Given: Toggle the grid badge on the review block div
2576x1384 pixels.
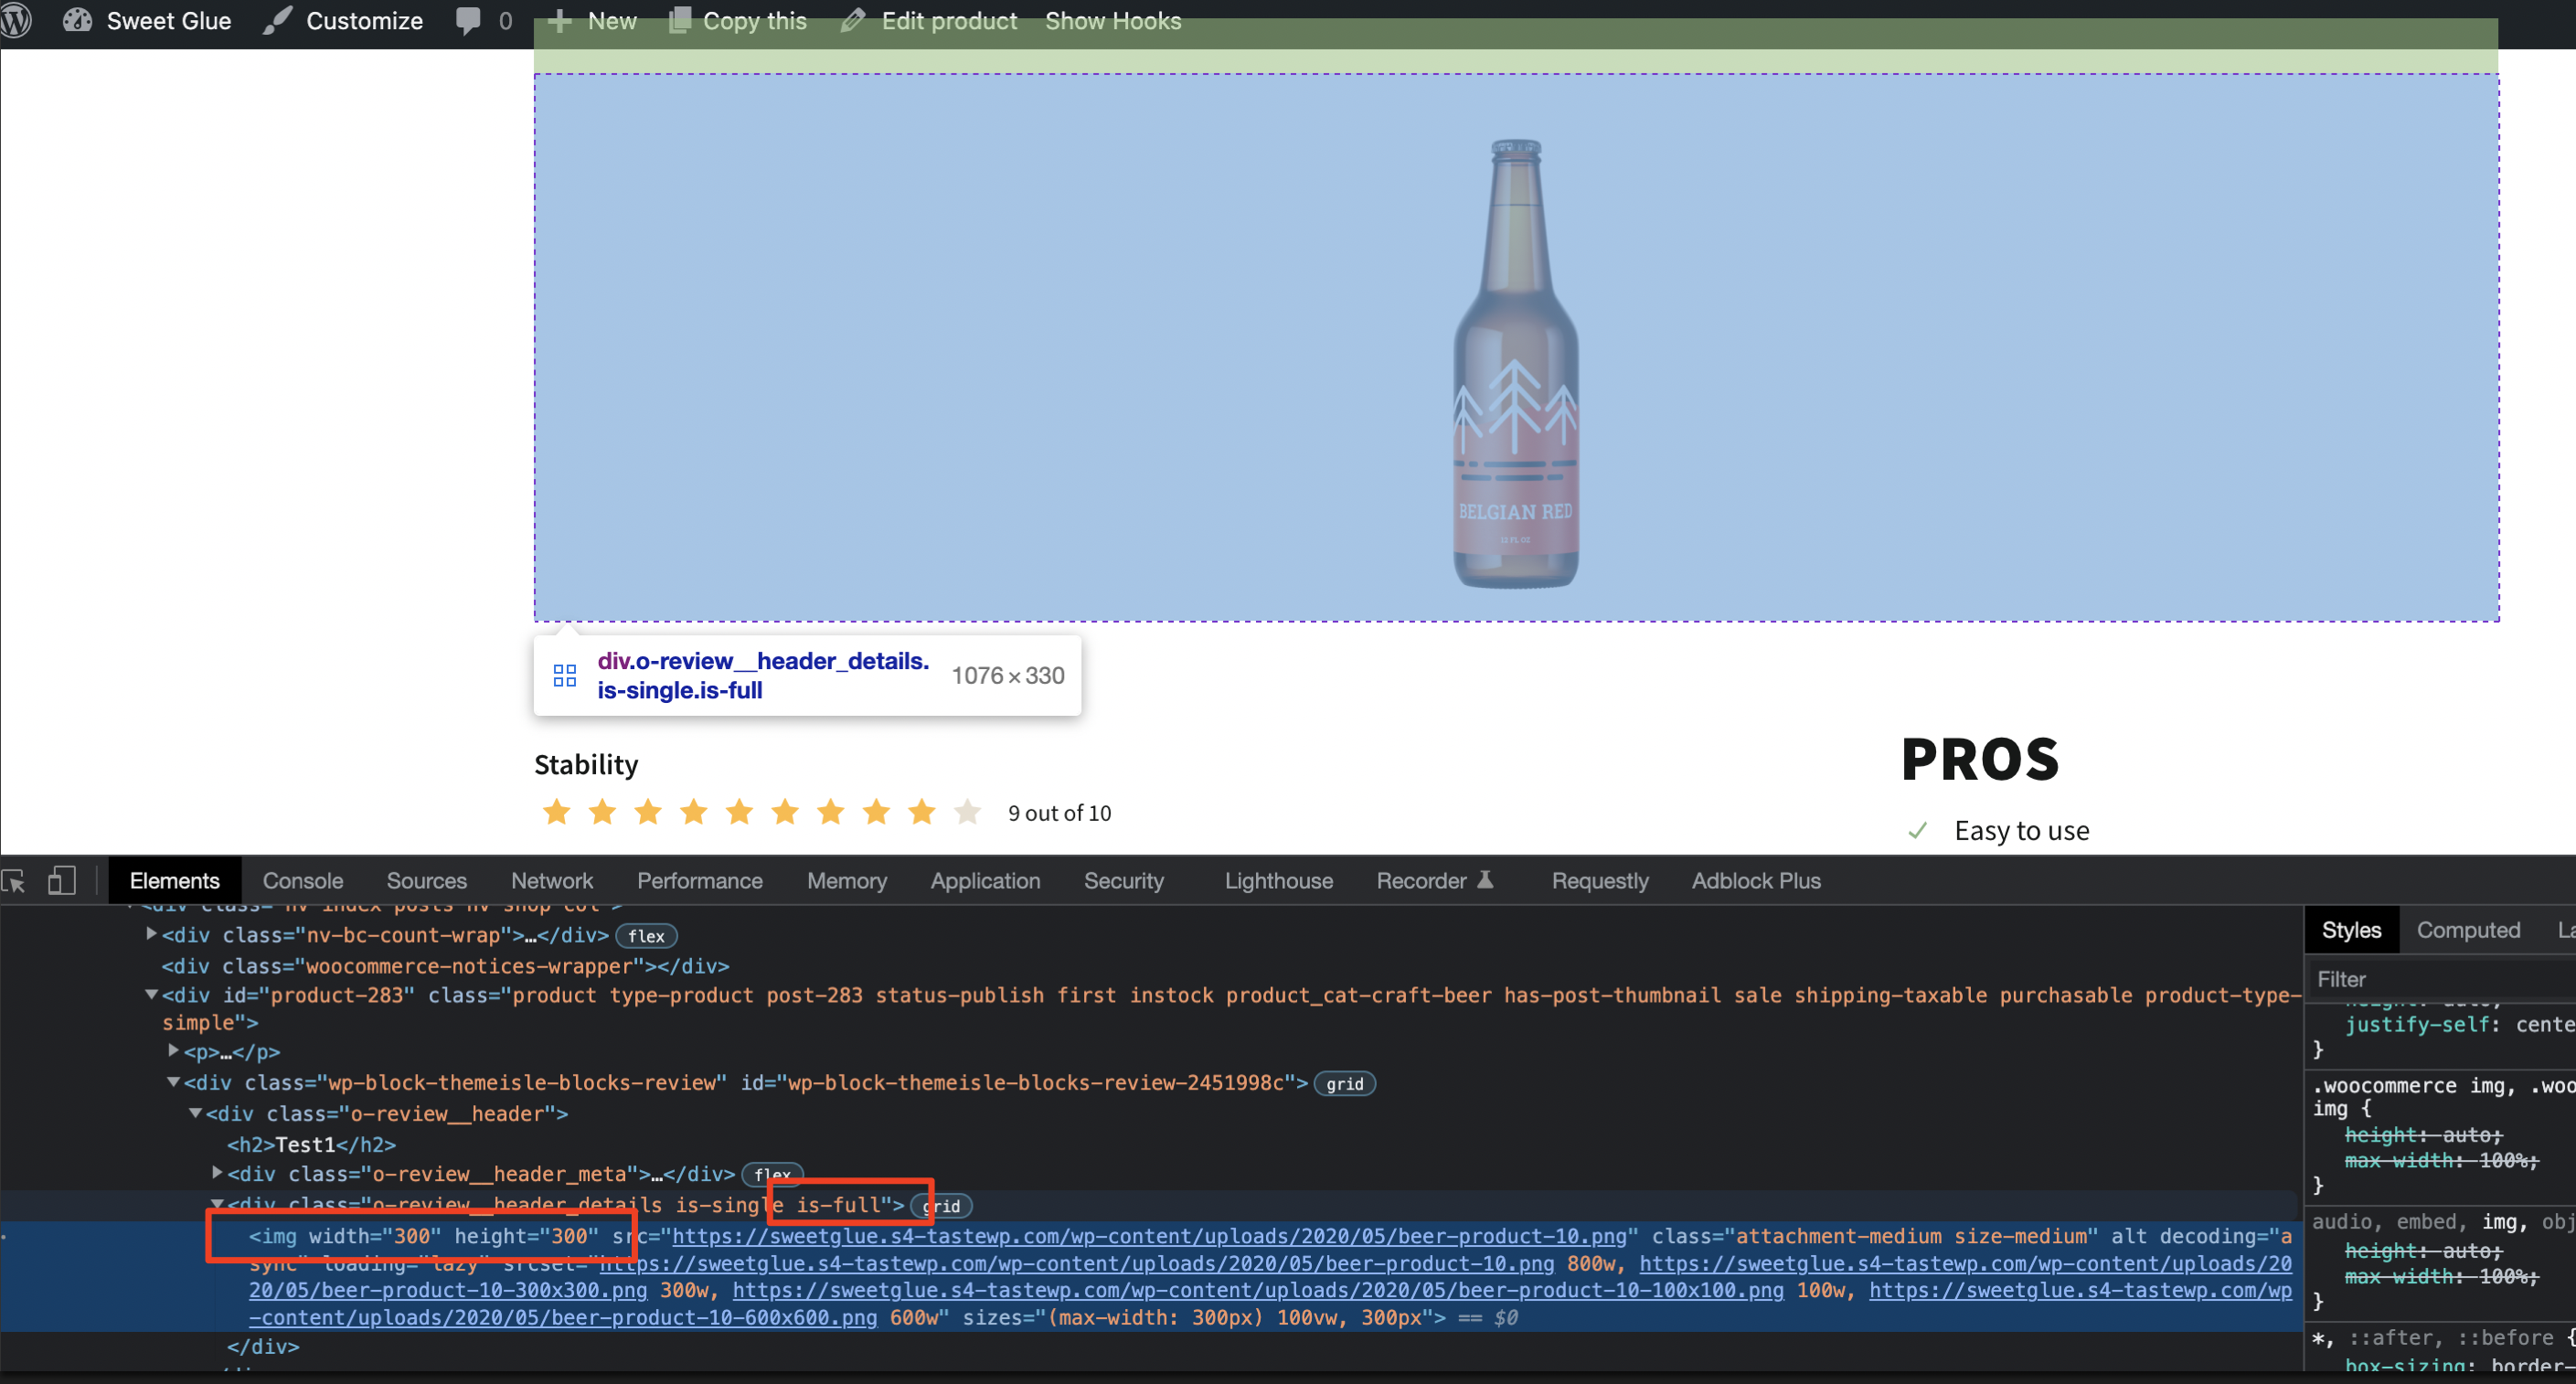Looking at the screenshot, I should [1345, 1083].
